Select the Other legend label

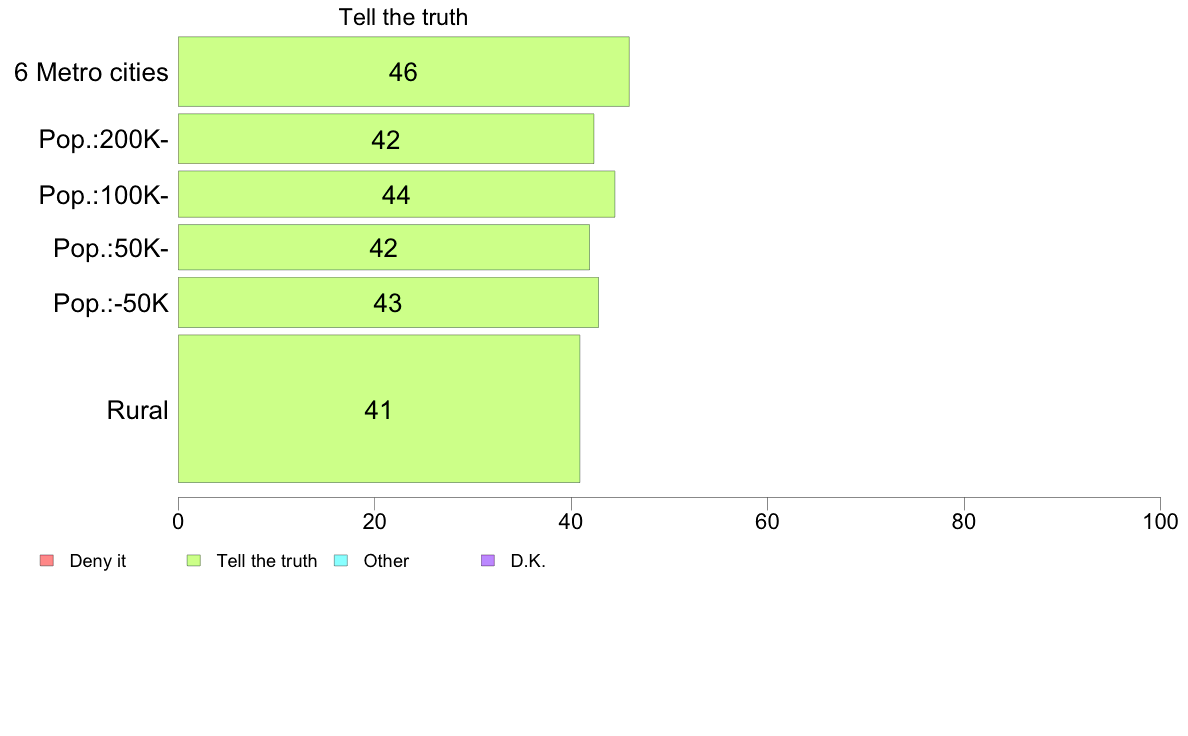(386, 561)
